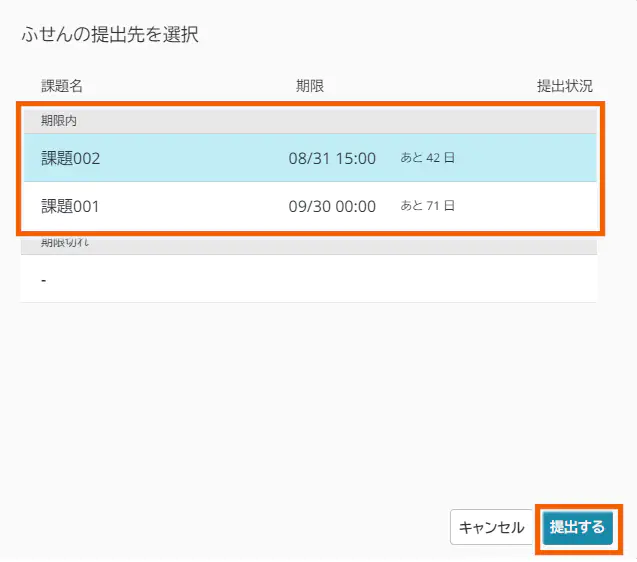Click the 08/31 15:00 deadline text
The height and width of the screenshot is (562, 637).
[x=331, y=158]
